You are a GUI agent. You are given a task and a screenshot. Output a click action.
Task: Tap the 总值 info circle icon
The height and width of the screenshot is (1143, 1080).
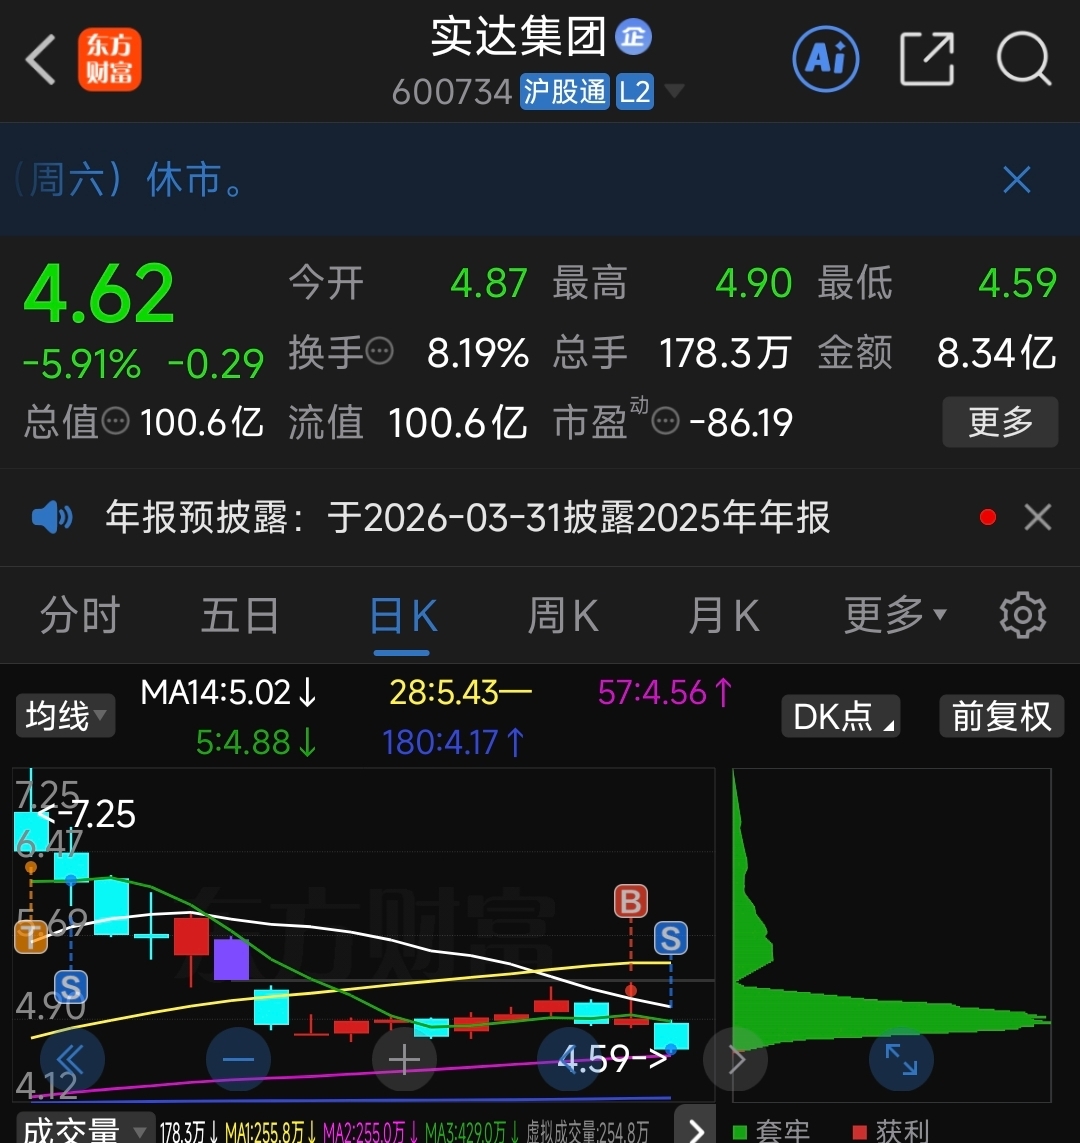pos(115,421)
